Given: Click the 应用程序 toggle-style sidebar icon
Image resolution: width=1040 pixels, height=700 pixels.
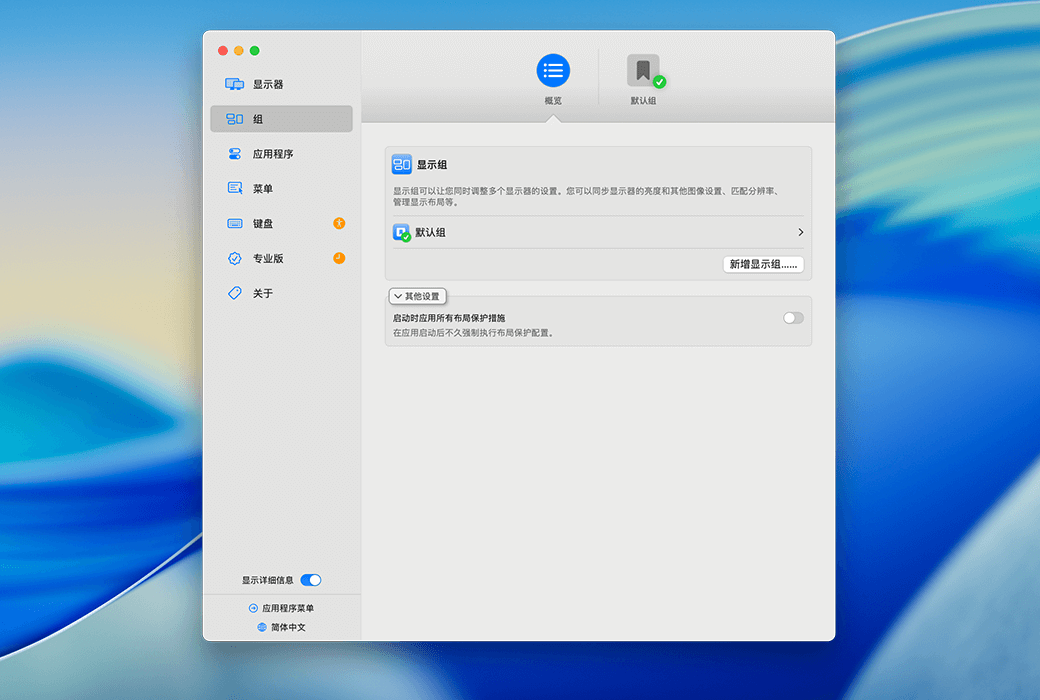Looking at the screenshot, I should (x=234, y=154).
